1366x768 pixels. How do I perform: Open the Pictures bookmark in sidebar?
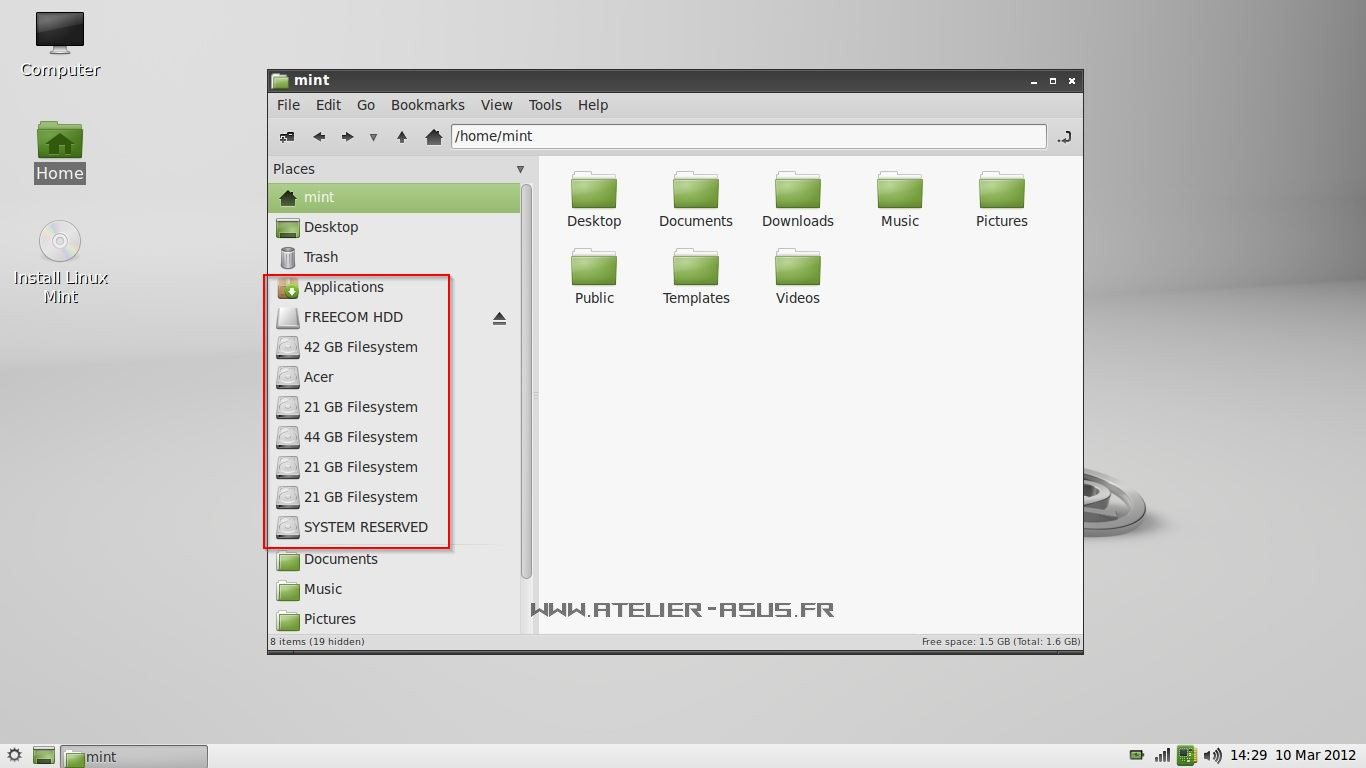pos(394,619)
